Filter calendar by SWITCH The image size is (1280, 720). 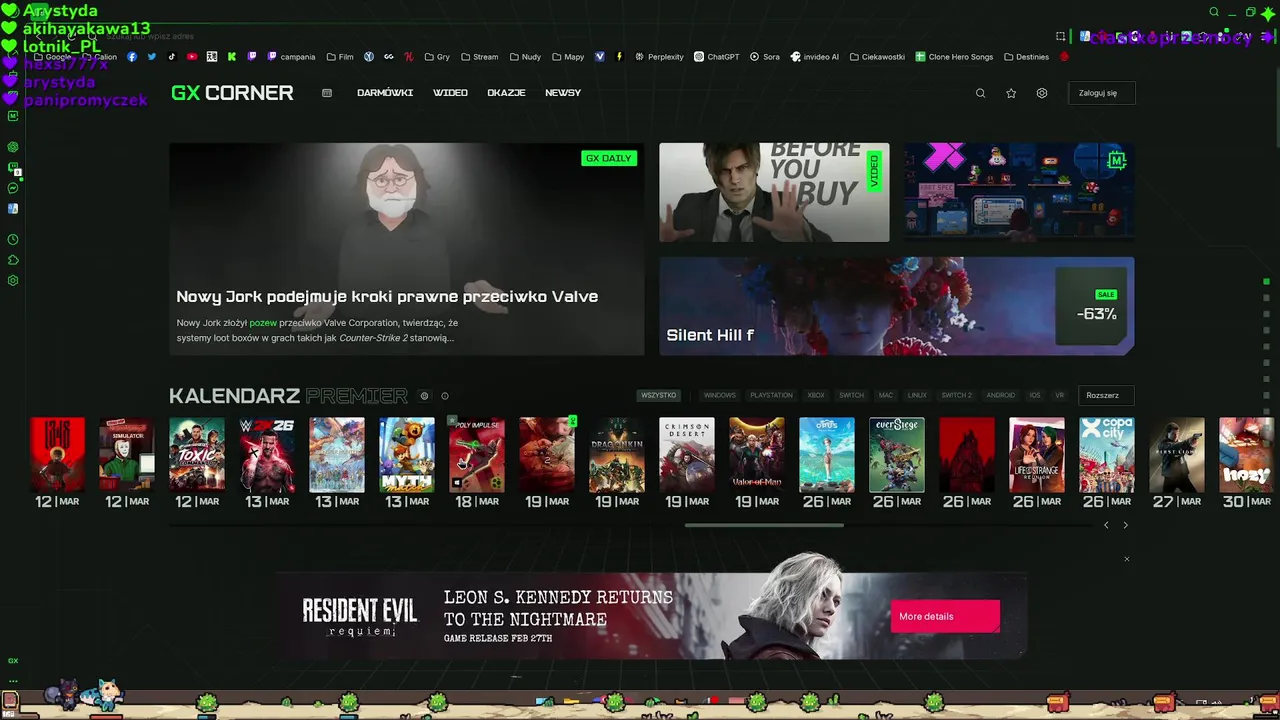point(851,395)
